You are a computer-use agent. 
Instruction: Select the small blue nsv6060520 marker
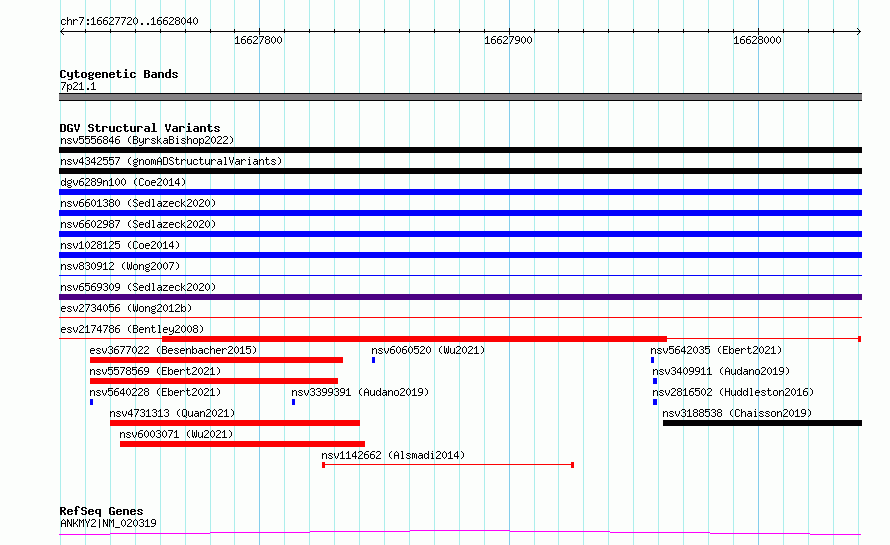point(373,360)
